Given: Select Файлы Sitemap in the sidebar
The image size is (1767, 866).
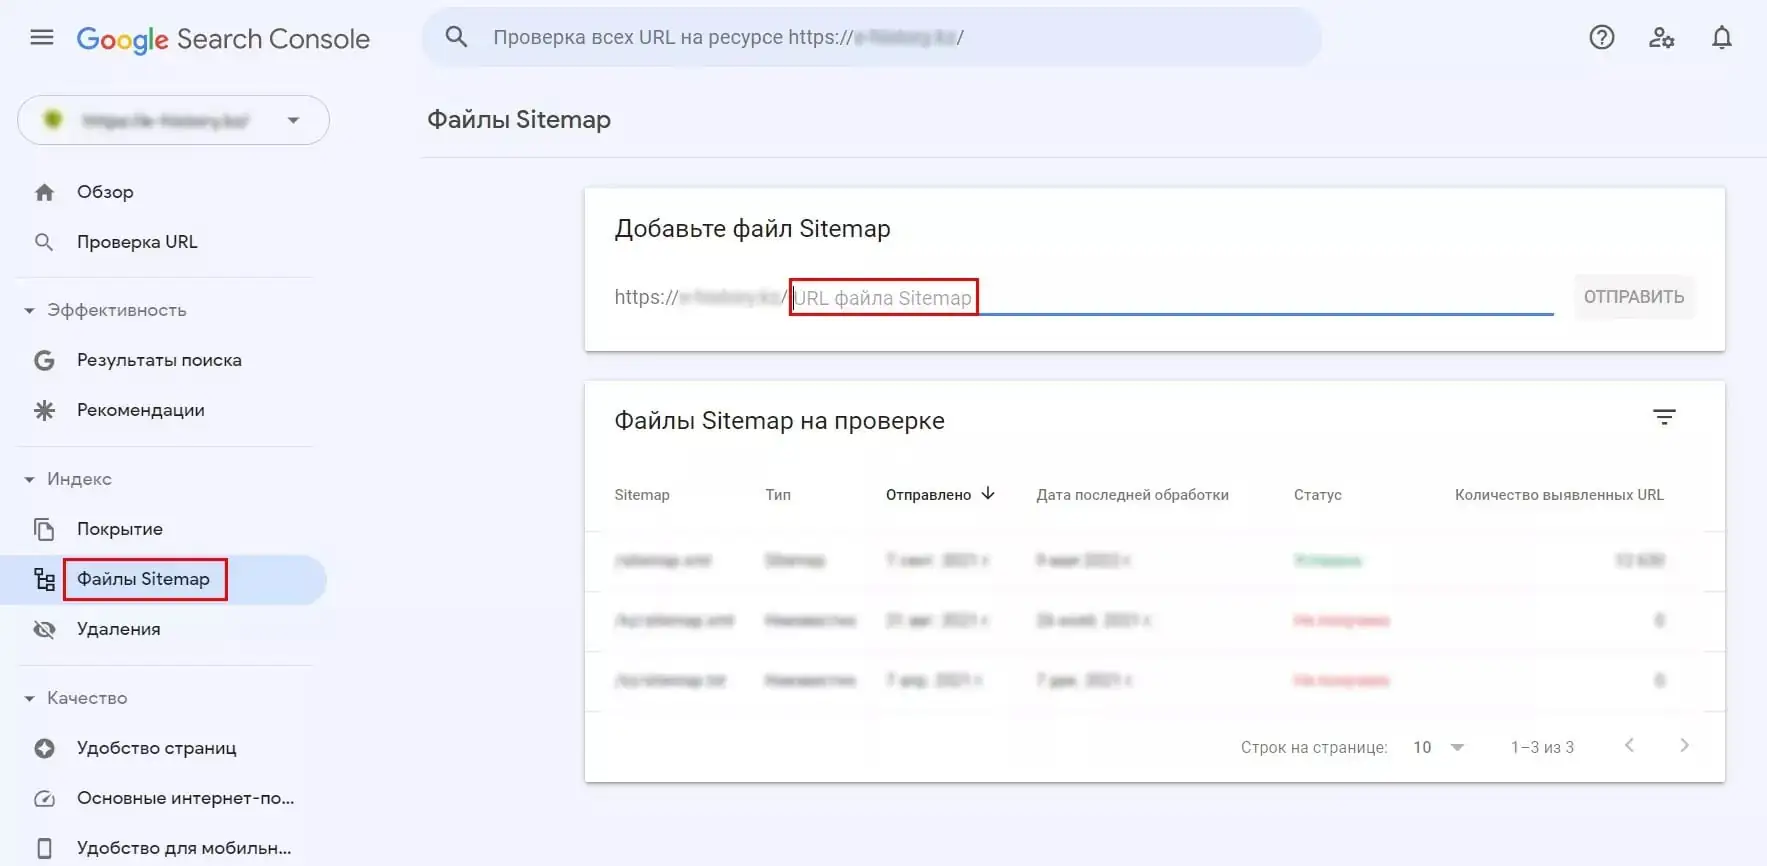Looking at the screenshot, I should 143,579.
